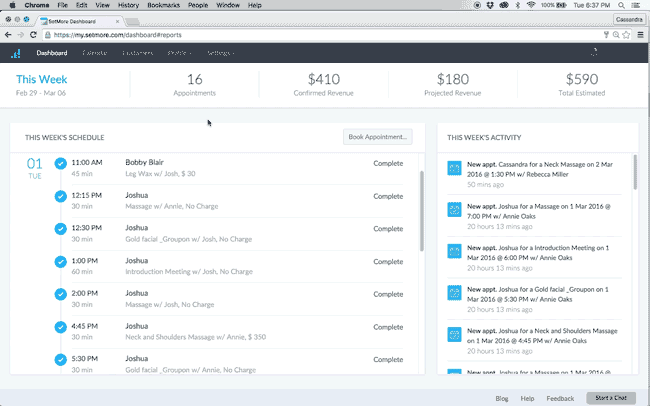Screen dimensions: 650x406
Task: Click the macOS Spotlight search icon
Action: [x=621, y=5]
